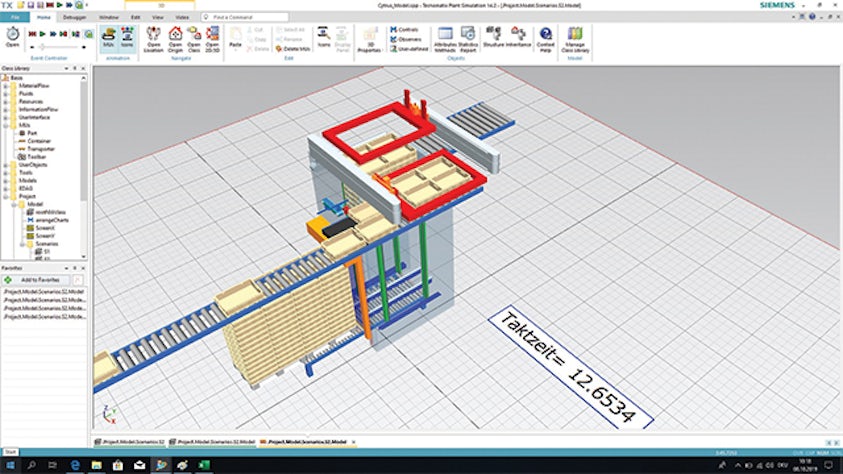Open the Icons editor in Edit group

tap(324, 37)
